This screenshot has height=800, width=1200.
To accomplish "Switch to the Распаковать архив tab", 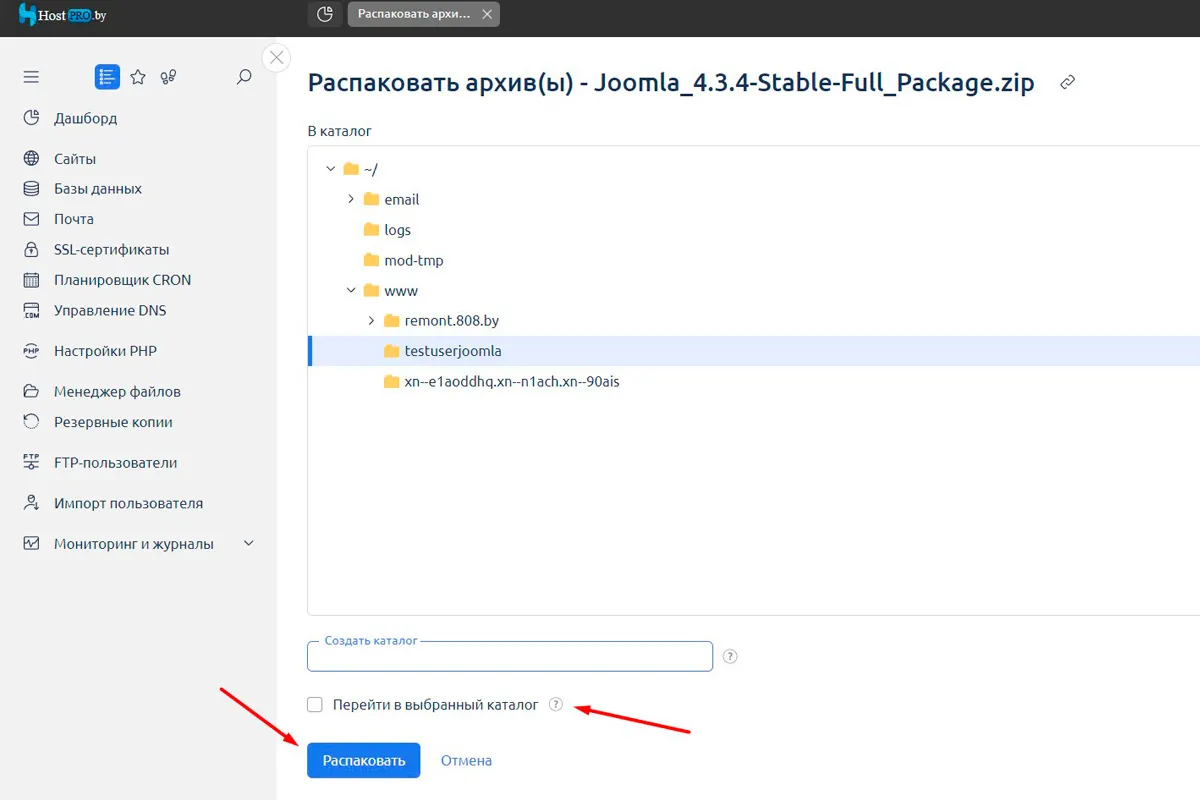I will (x=414, y=14).
